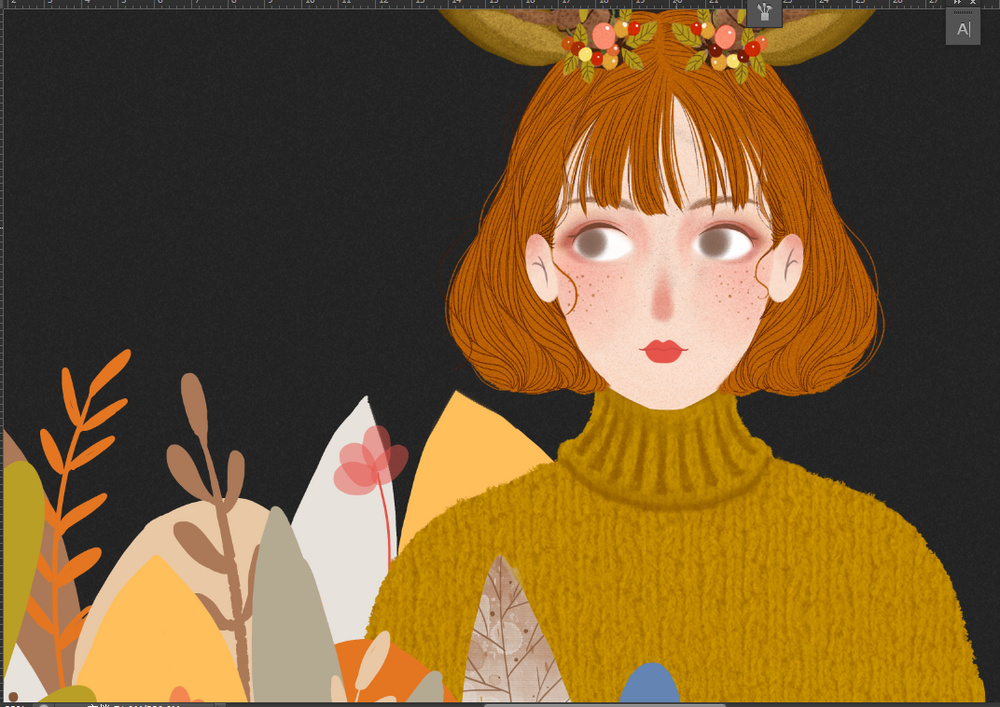This screenshot has height=707, width=1000.
Task: Click the gripper above the Character icon
Action: coord(963,11)
